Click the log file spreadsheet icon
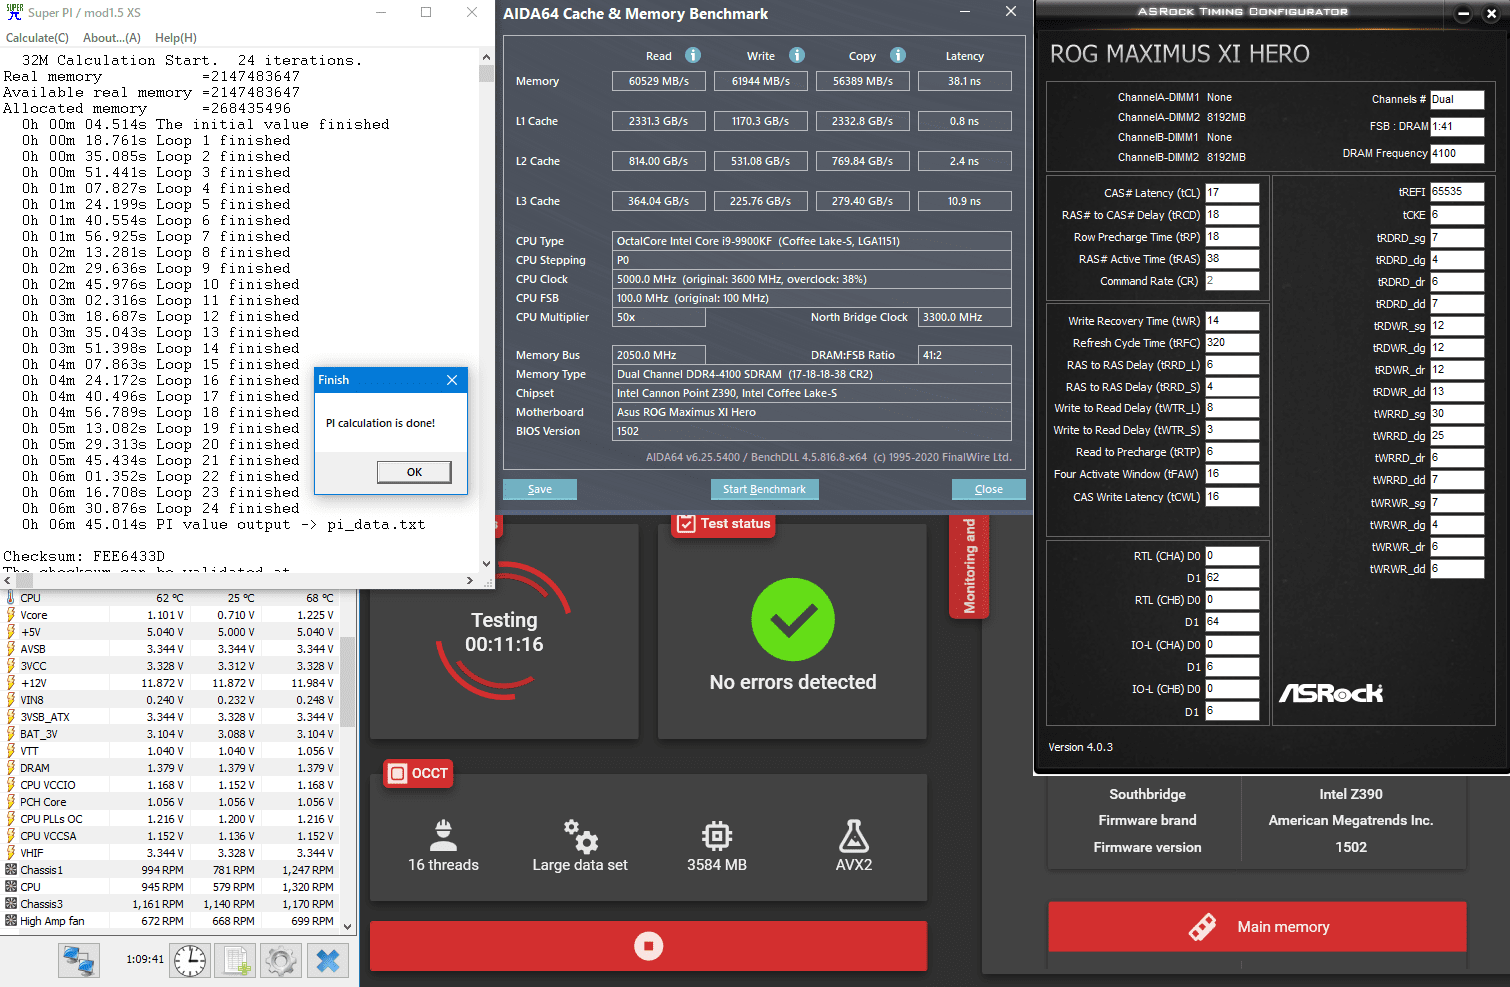The height and width of the screenshot is (987, 1510). (x=236, y=961)
